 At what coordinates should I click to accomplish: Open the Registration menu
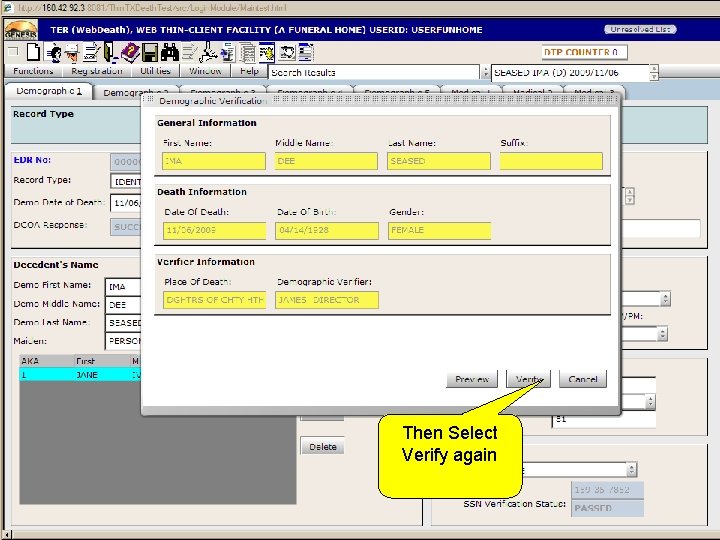click(96, 71)
